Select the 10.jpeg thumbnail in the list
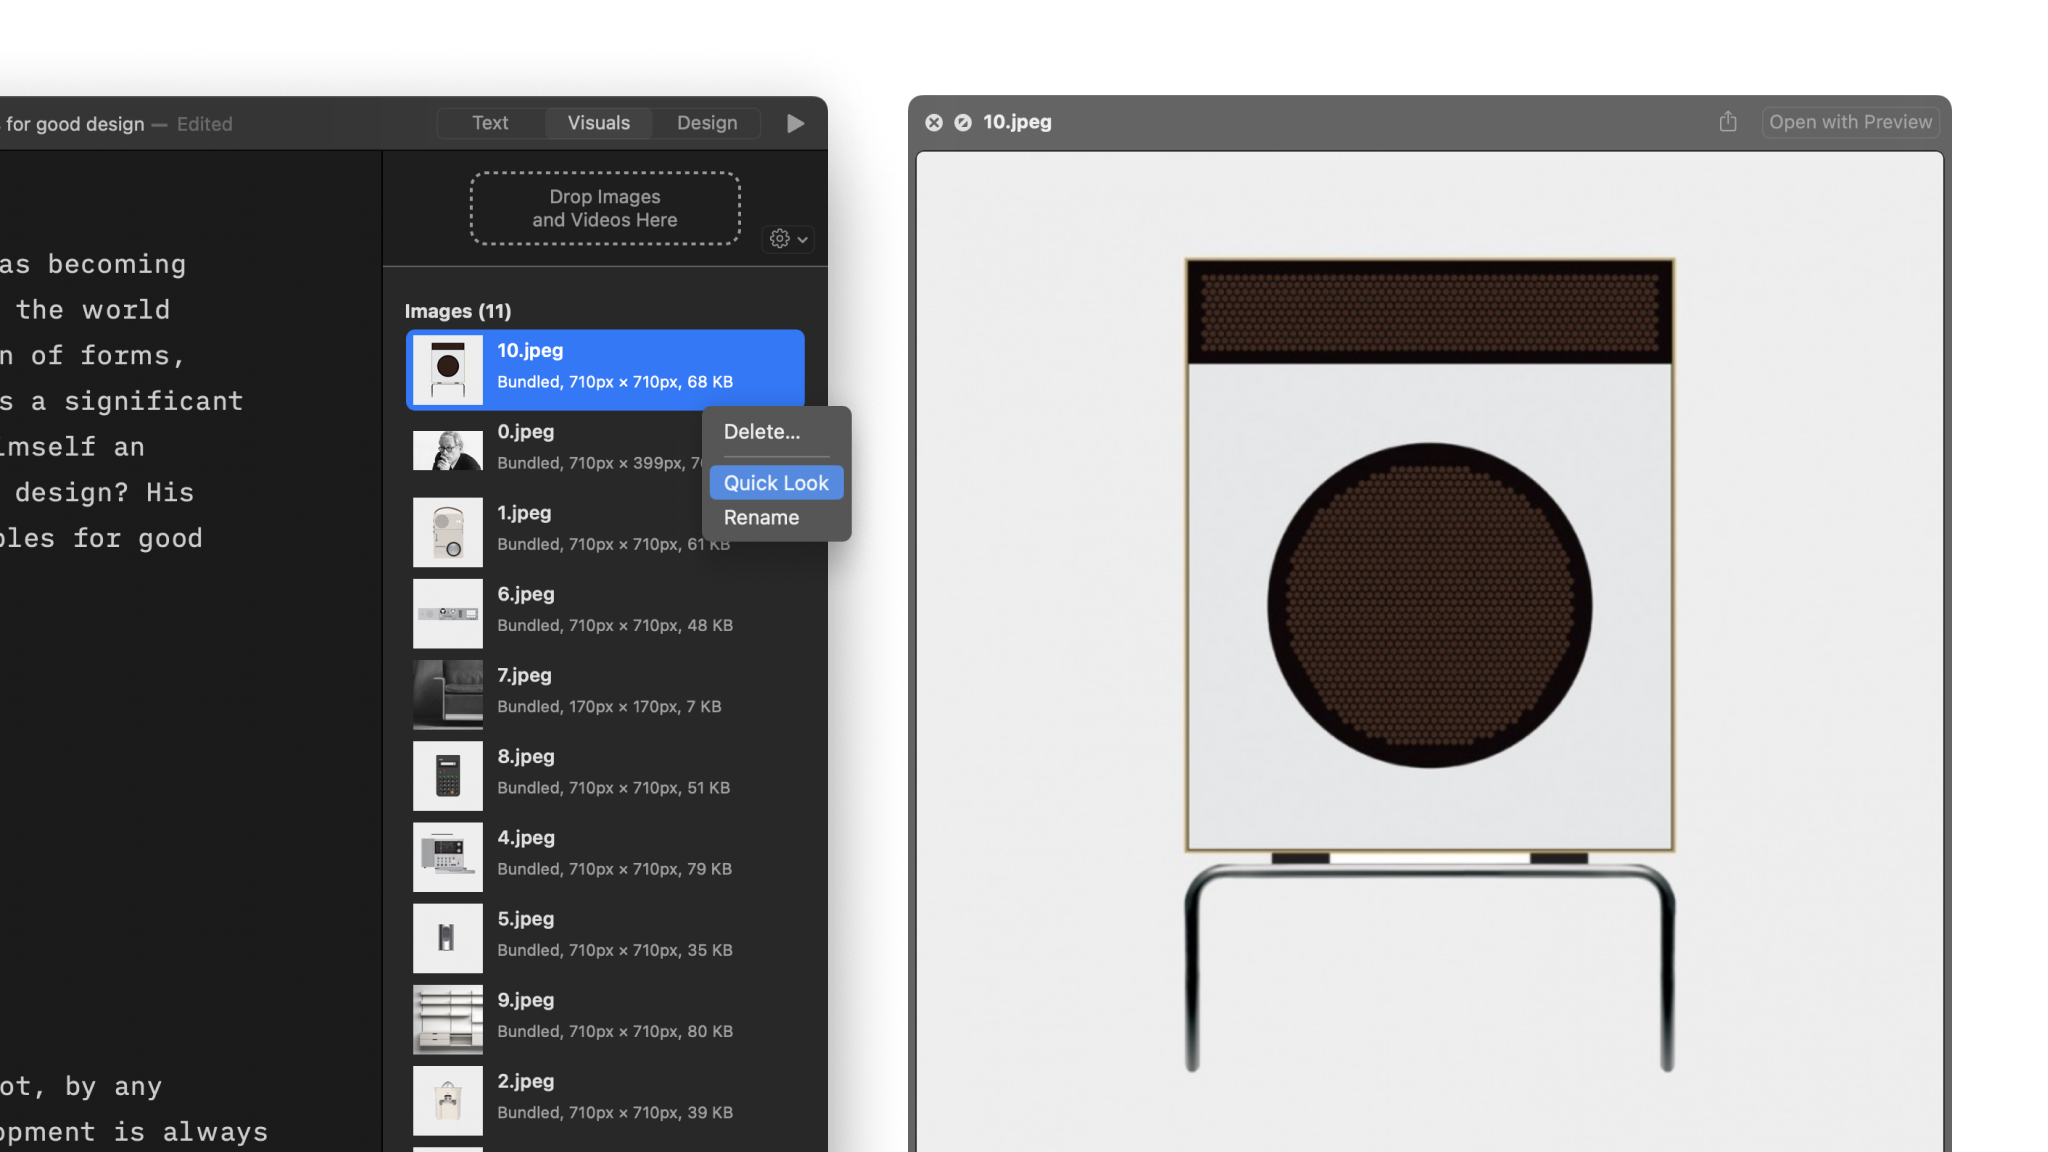2048x1152 pixels. [448, 370]
